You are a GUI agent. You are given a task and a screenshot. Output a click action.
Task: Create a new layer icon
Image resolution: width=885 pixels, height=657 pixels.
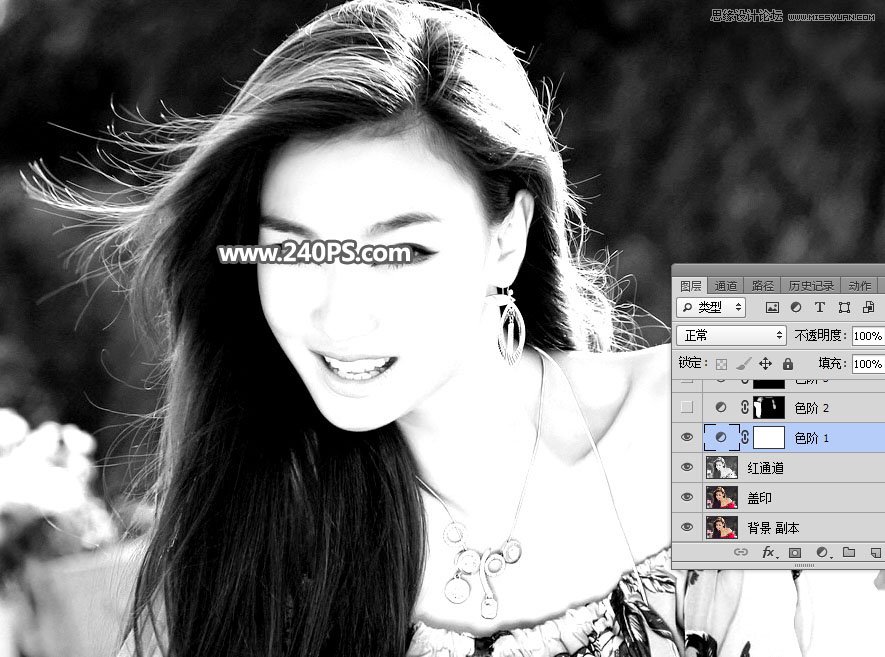pyautogui.click(x=875, y=552)
